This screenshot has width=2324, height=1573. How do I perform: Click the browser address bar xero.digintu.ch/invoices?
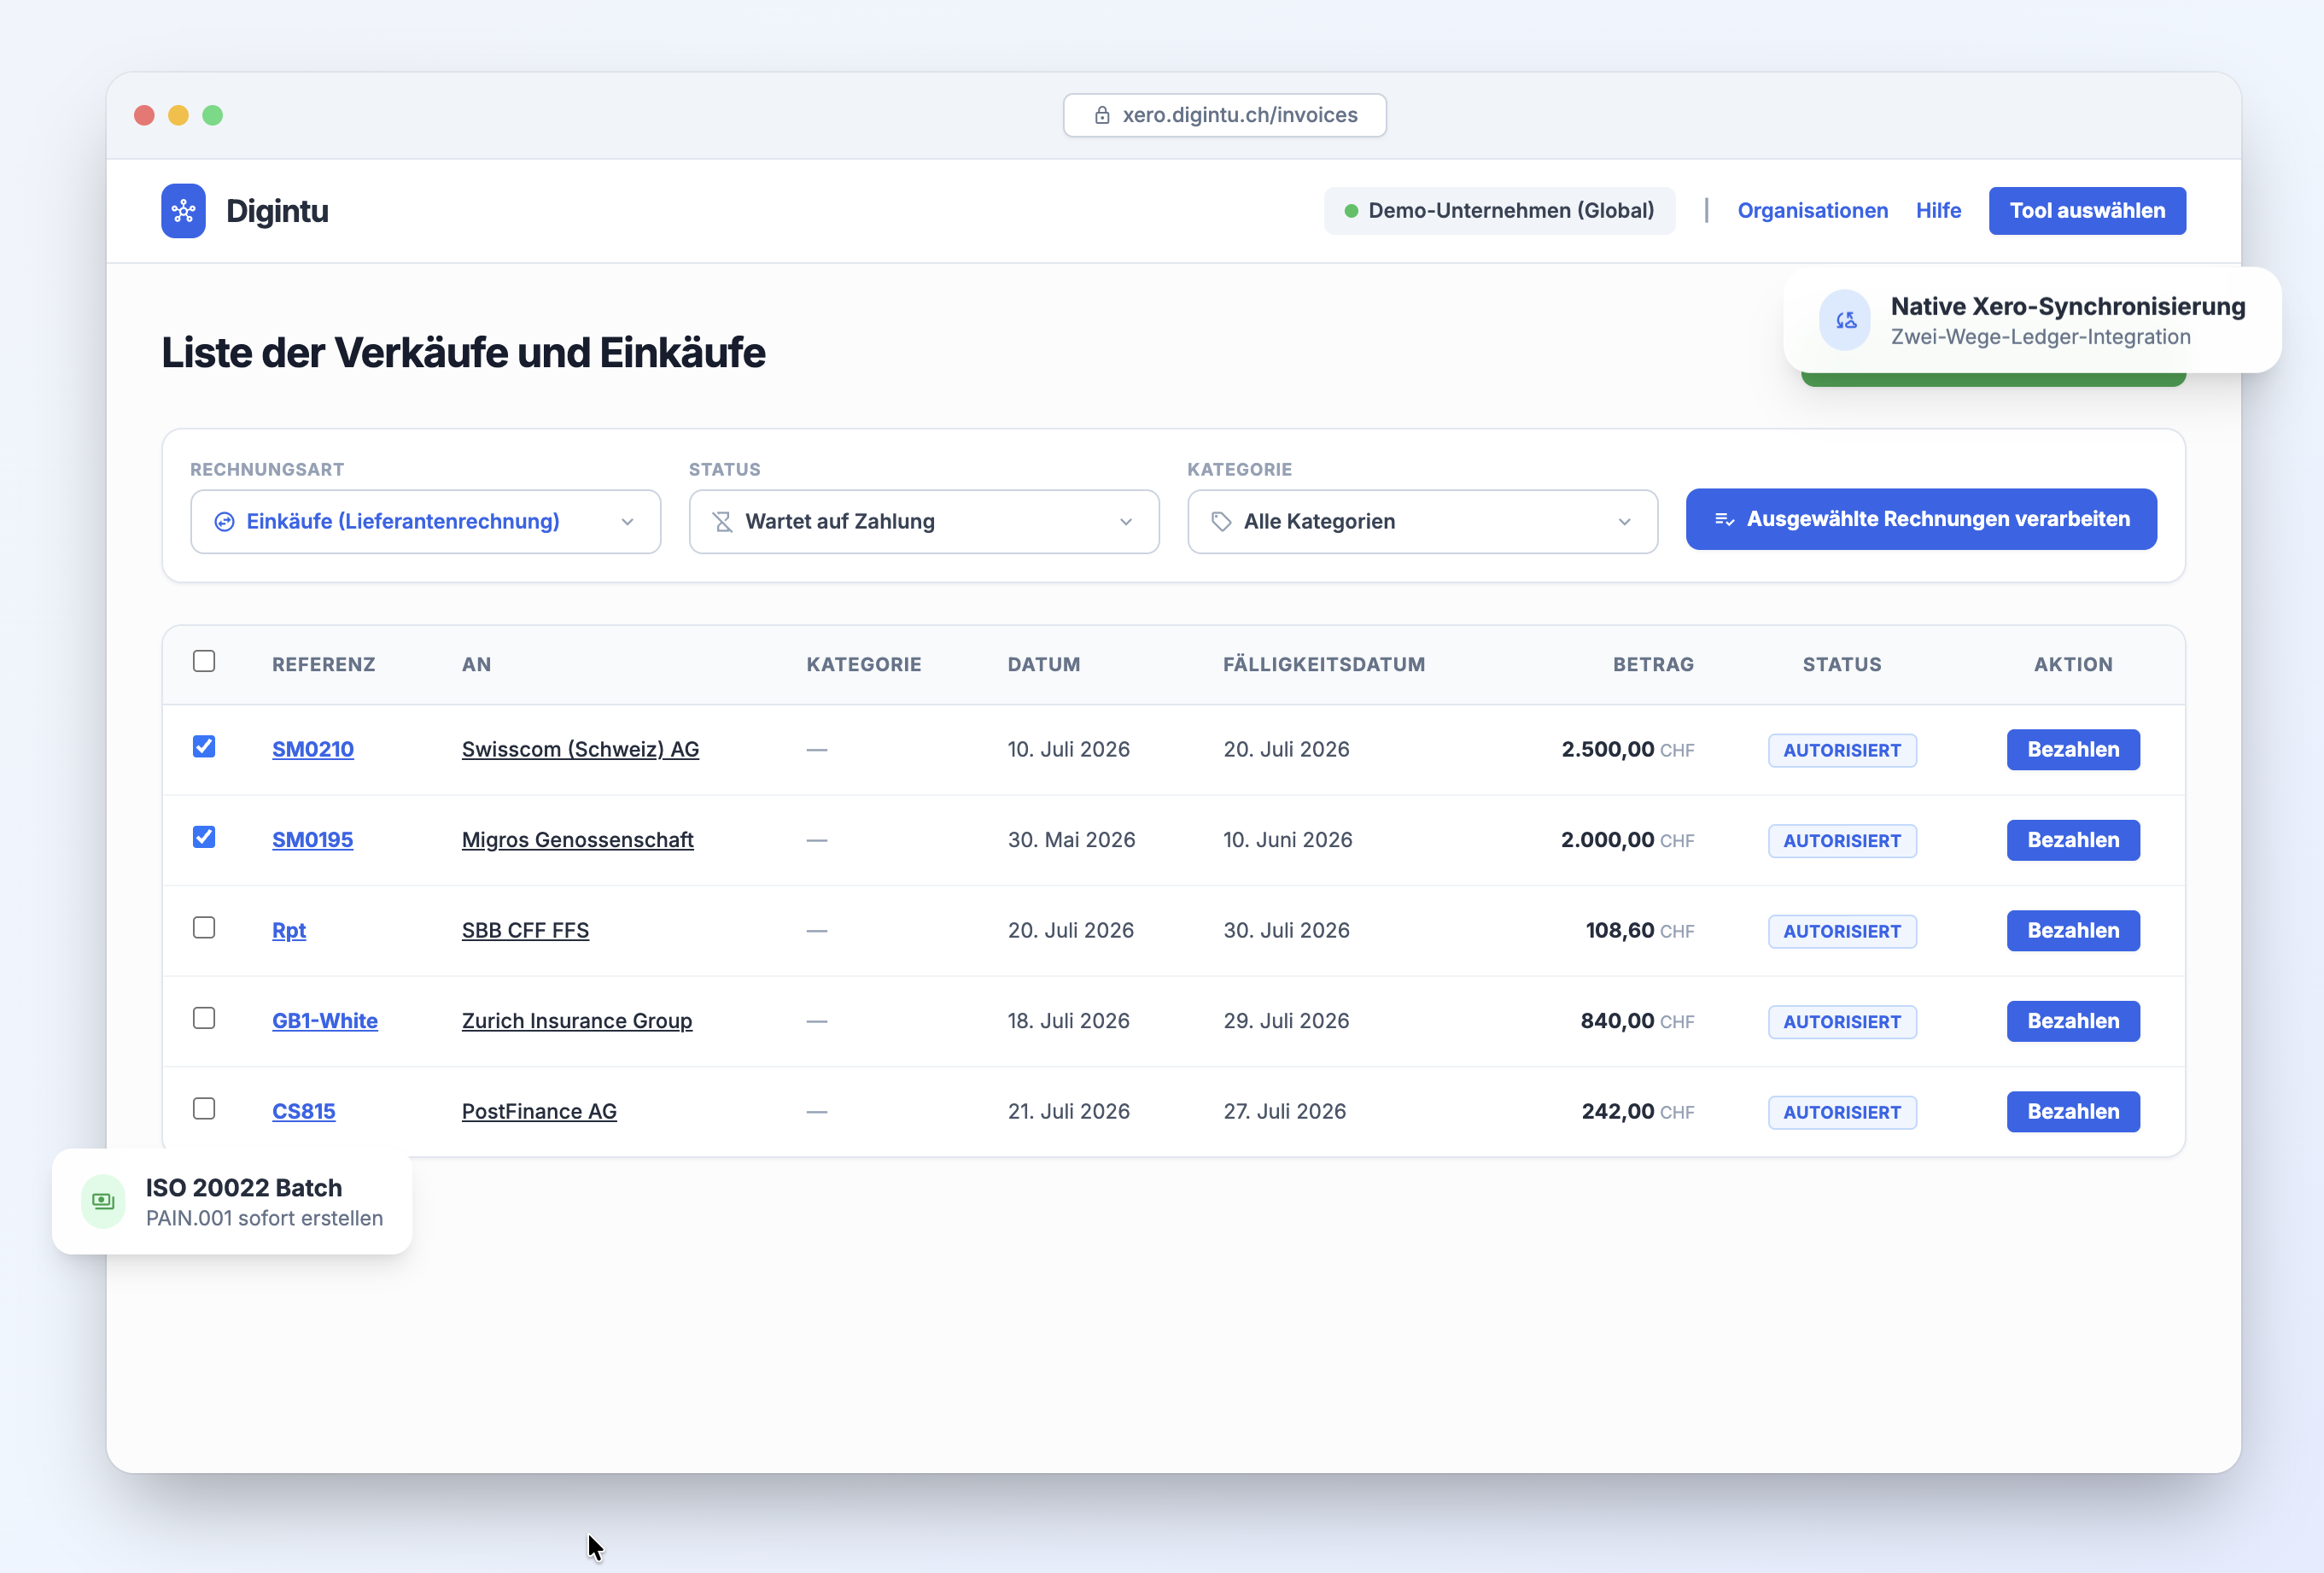coord(1225,115)
